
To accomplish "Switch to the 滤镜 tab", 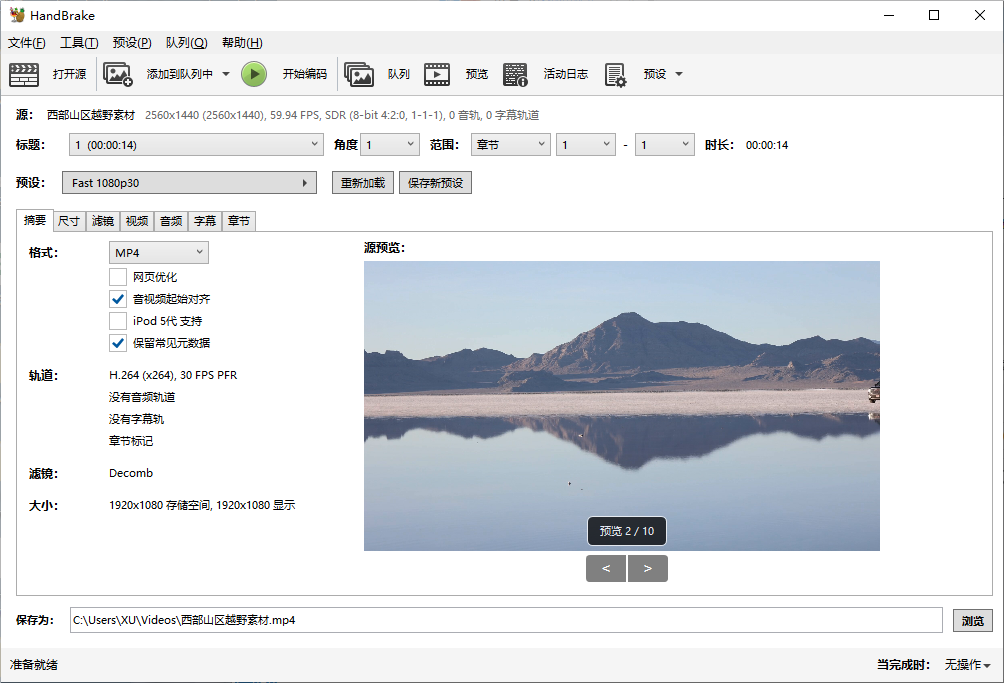I will [102, 221].
